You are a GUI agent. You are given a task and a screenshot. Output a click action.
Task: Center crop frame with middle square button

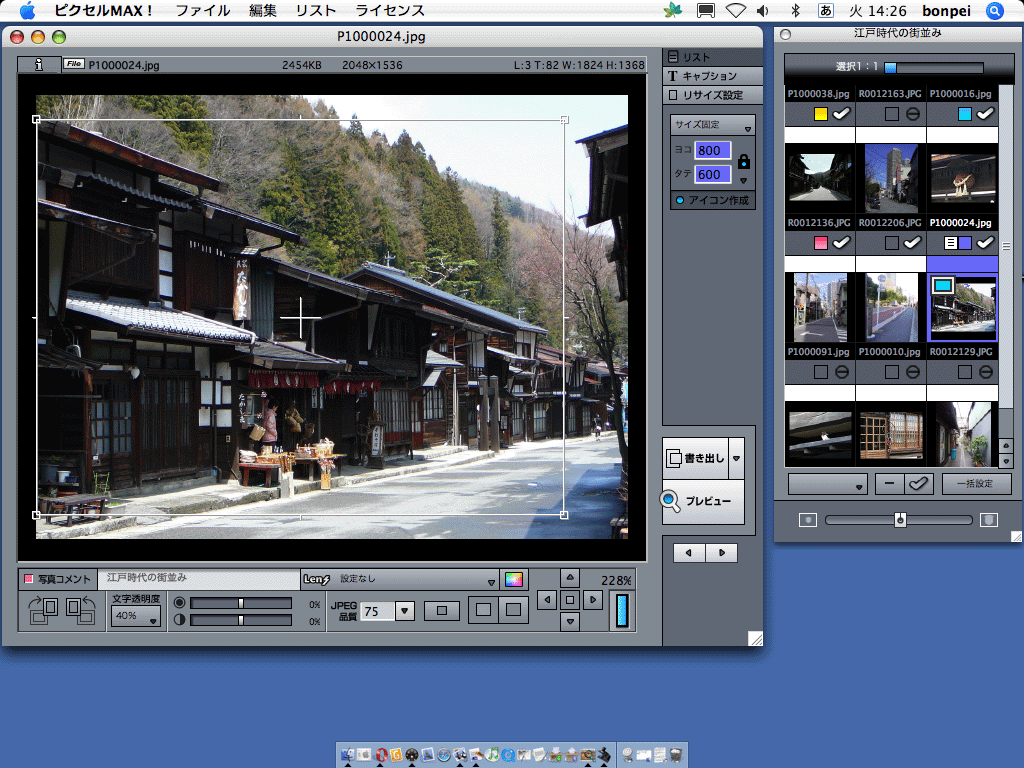[570, 600]
